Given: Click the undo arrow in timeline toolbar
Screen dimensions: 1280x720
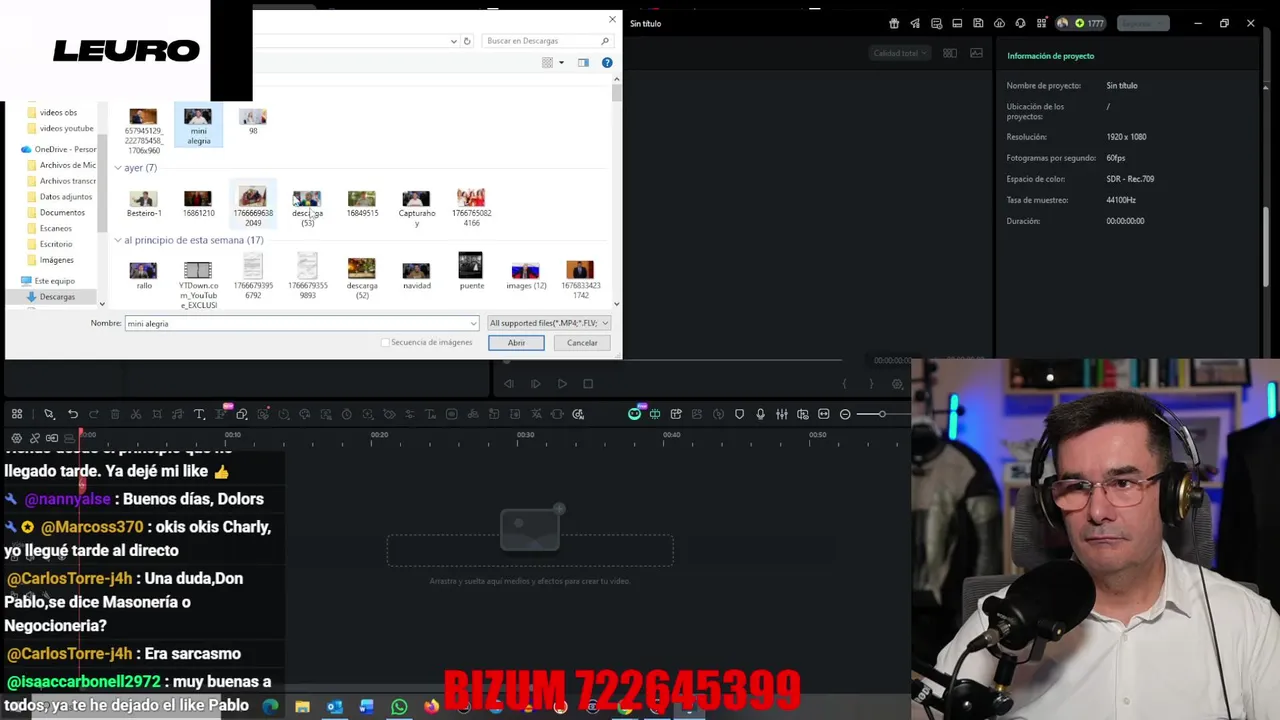Looking at the screenshot, I should 73,414.
